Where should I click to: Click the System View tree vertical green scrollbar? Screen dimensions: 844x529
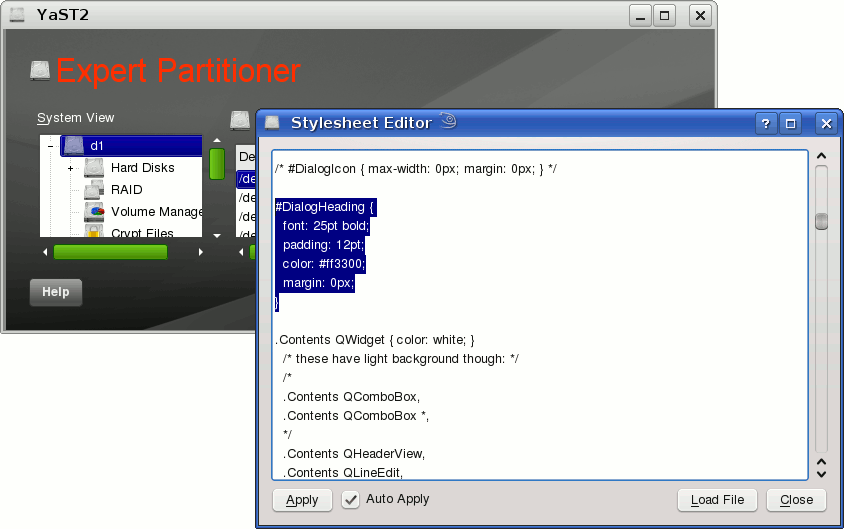click(217, 164)
